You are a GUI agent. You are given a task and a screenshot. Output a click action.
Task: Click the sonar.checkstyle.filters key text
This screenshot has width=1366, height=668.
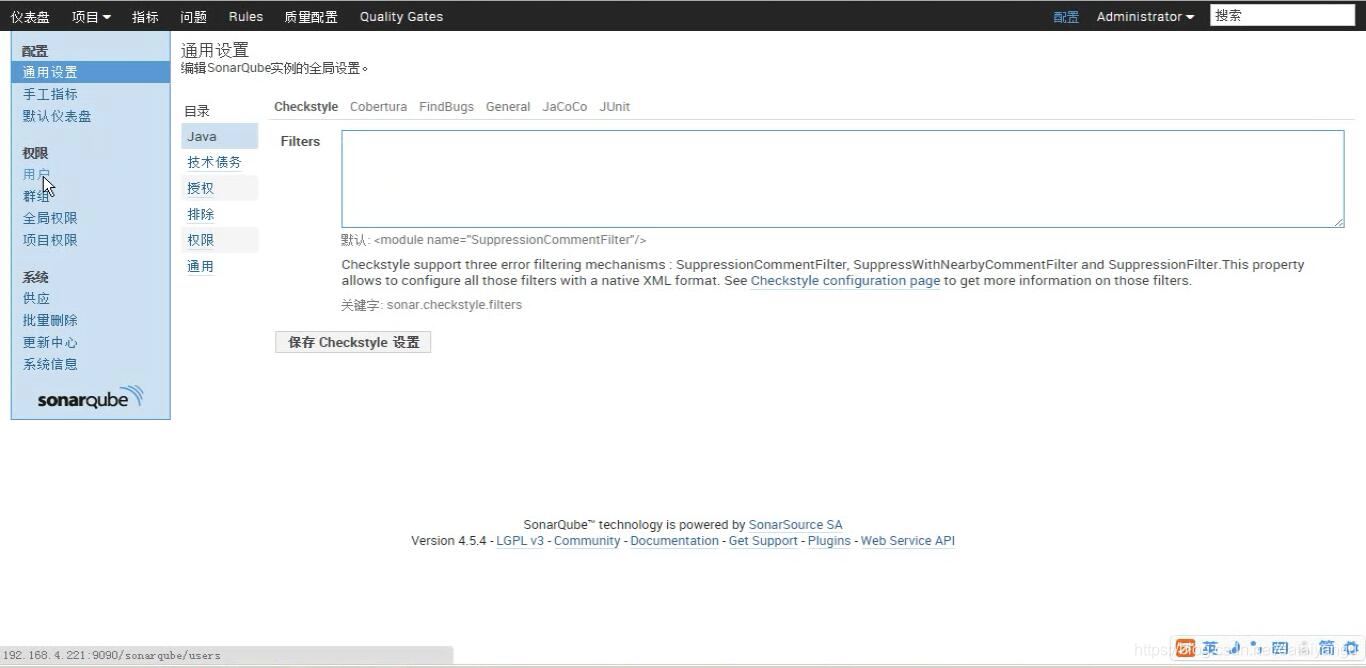point(454,305)
